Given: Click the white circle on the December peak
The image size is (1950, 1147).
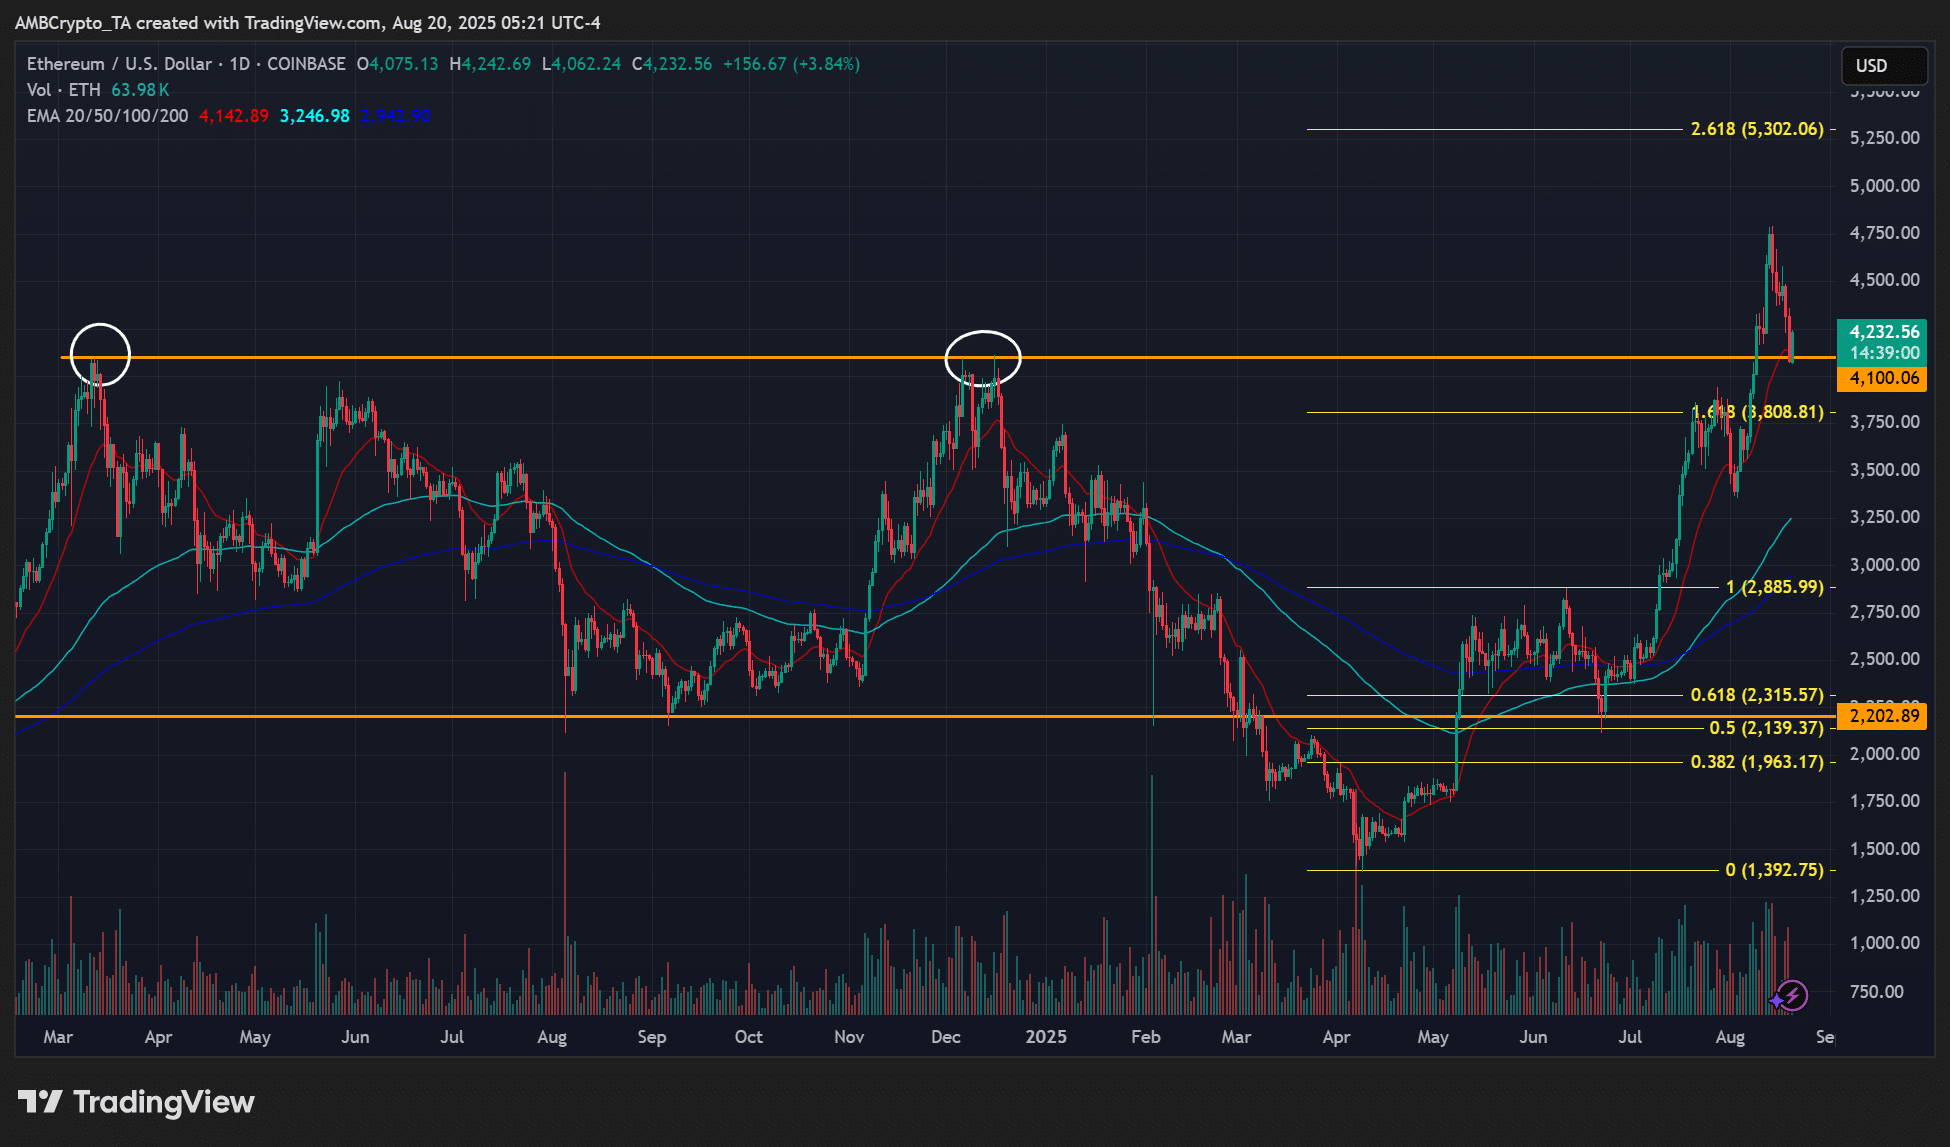Looking at the screenshot, I should coord(983,357).
